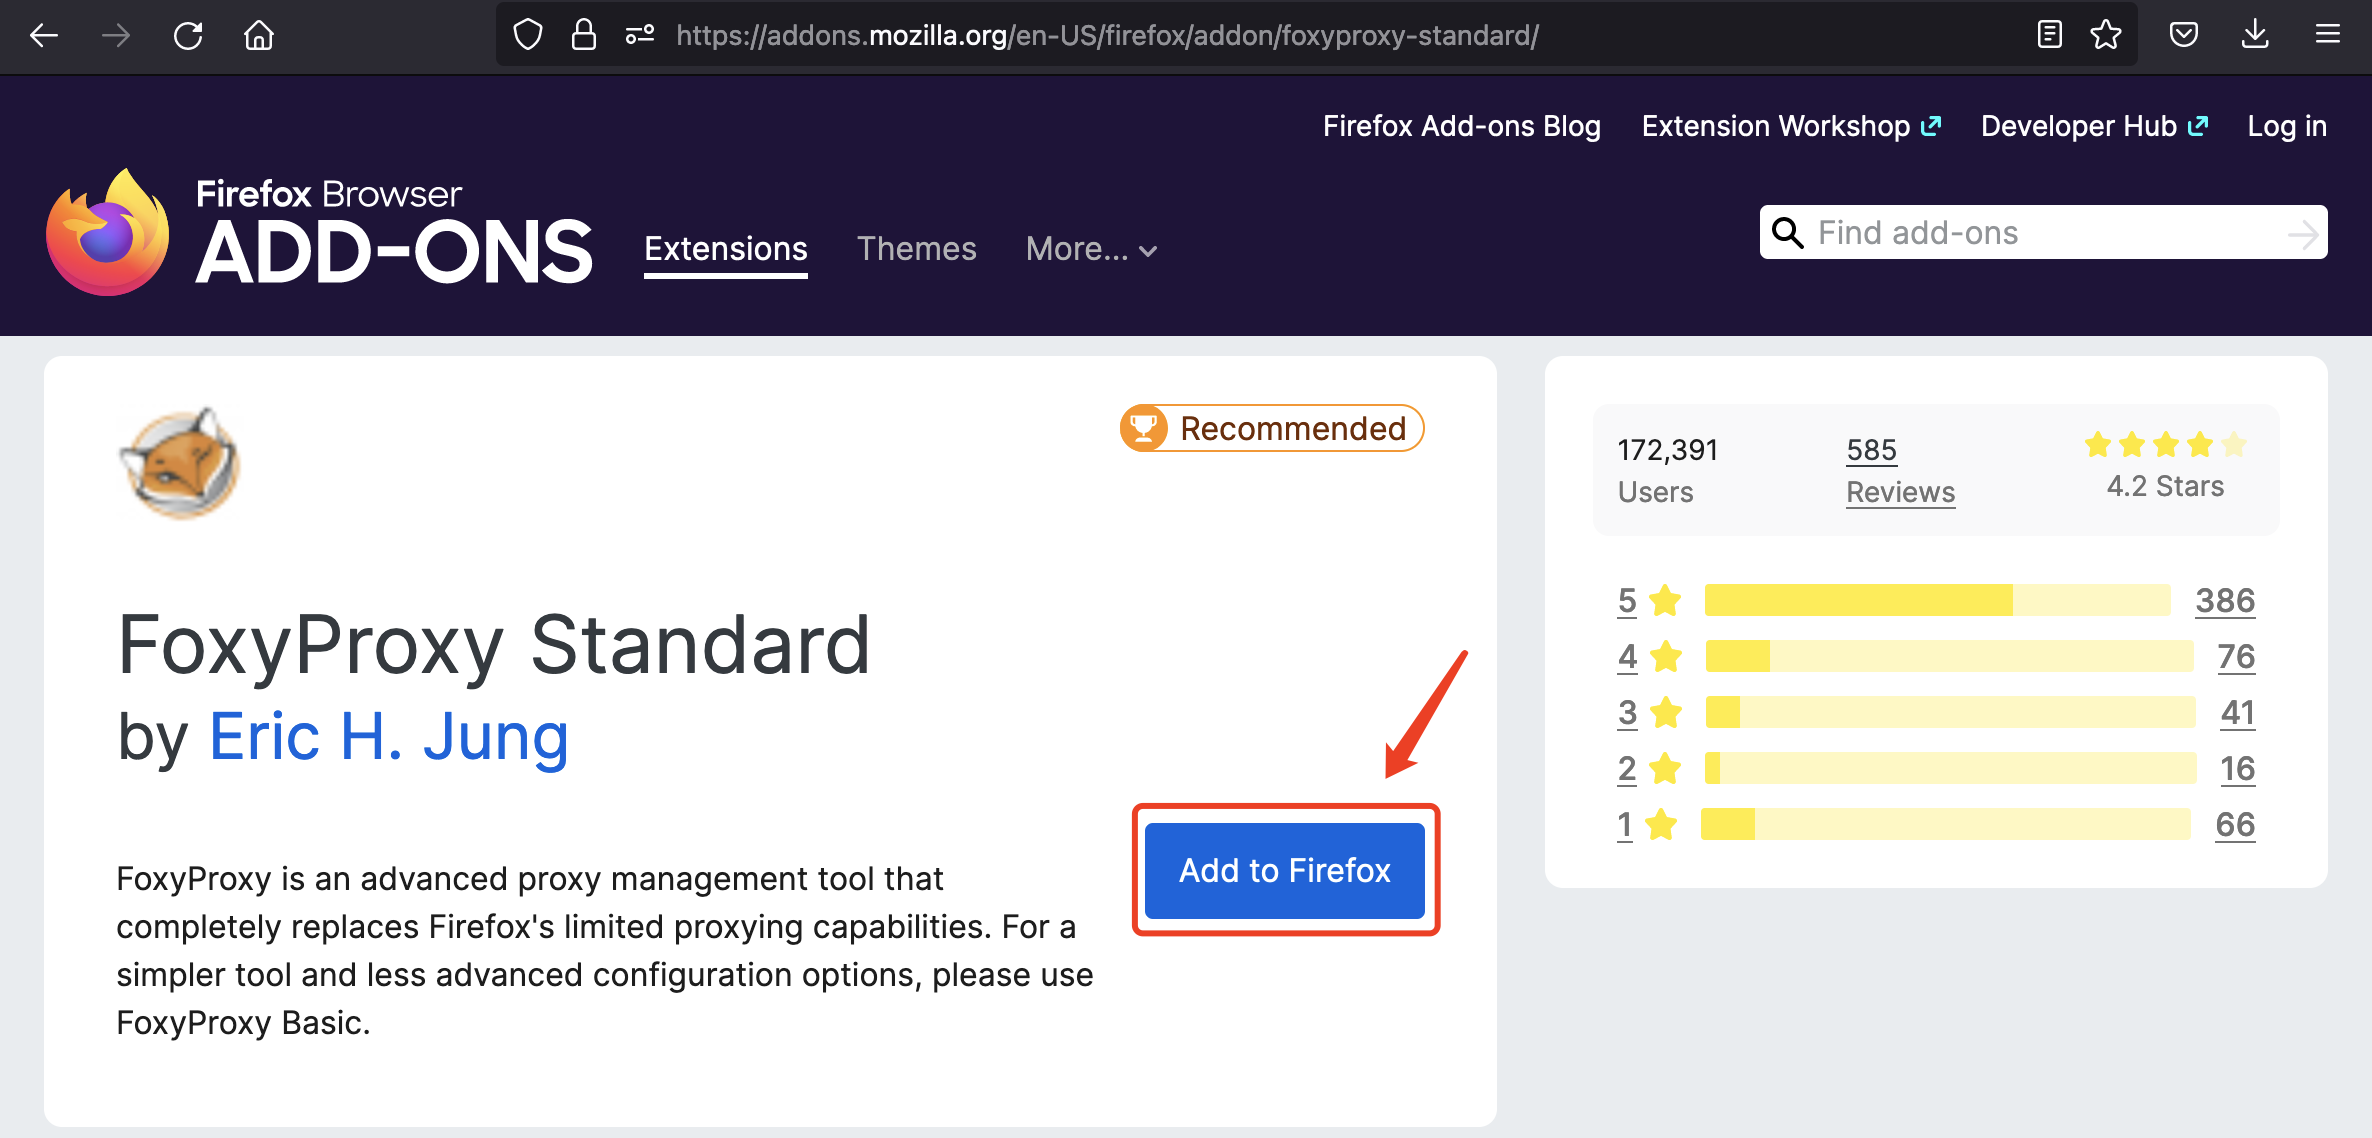
Task: Toggle reader view icon in address bar
Action: [2049, 36]
